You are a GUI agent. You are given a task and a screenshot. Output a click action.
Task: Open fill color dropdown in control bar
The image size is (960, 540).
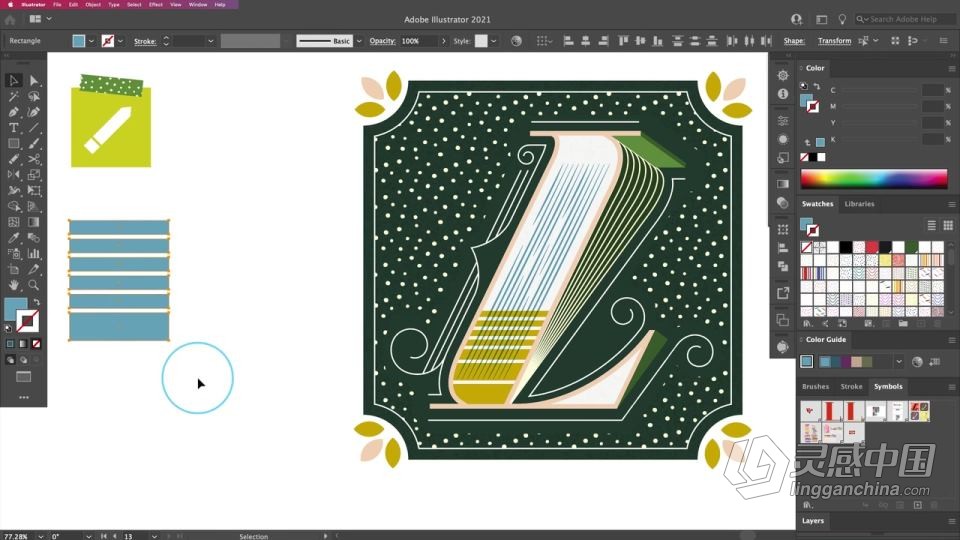click(91, 41)
